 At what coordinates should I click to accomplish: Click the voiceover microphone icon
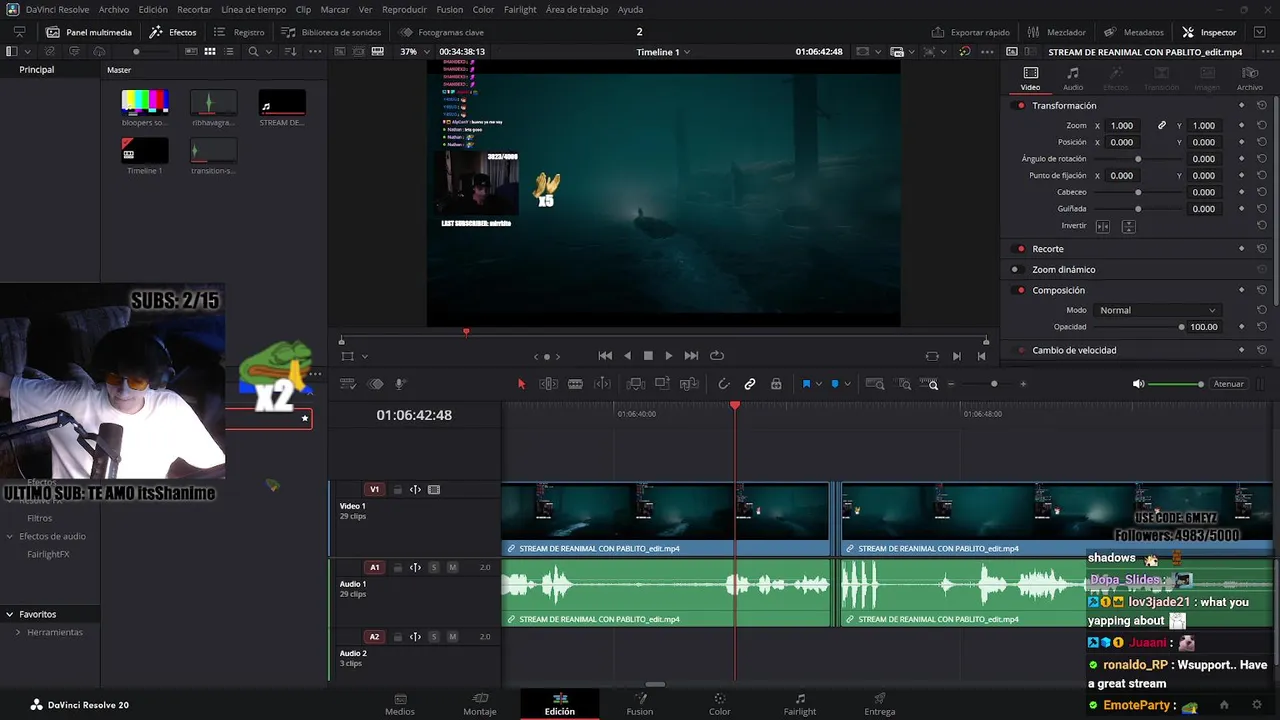point(401,384)
